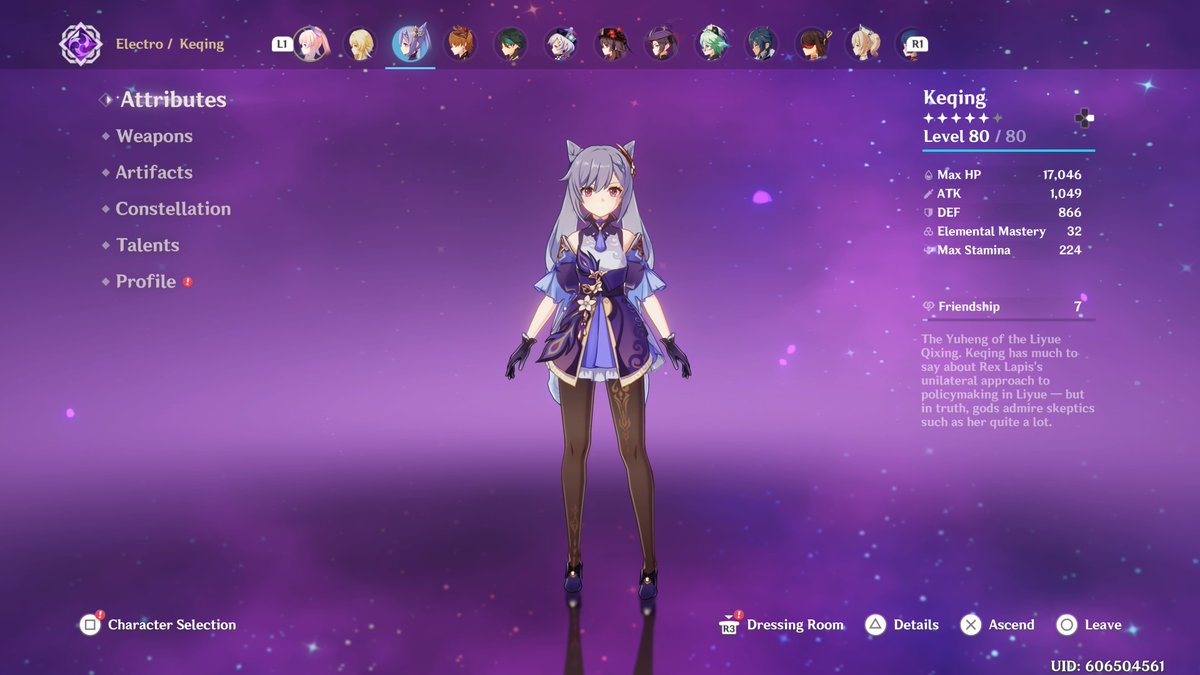Click the Keqing name heading
The height and width of the screenshot is (675, 1200).
(x=954, y=98)
